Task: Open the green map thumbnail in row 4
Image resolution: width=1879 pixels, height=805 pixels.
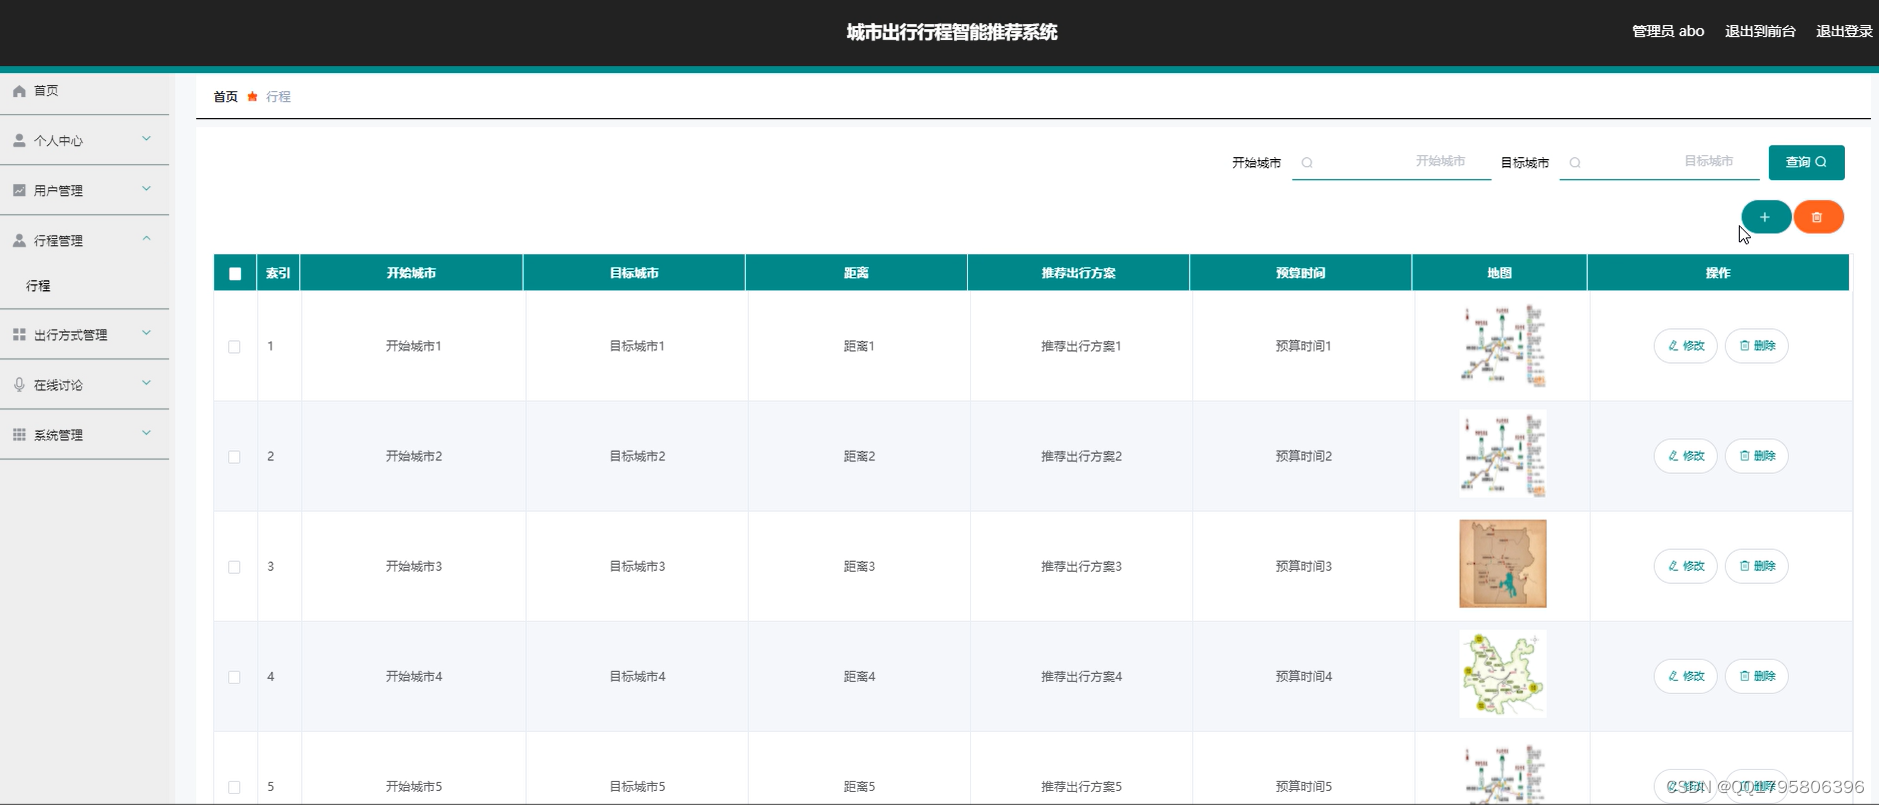Action: [x=1503, y=674]
